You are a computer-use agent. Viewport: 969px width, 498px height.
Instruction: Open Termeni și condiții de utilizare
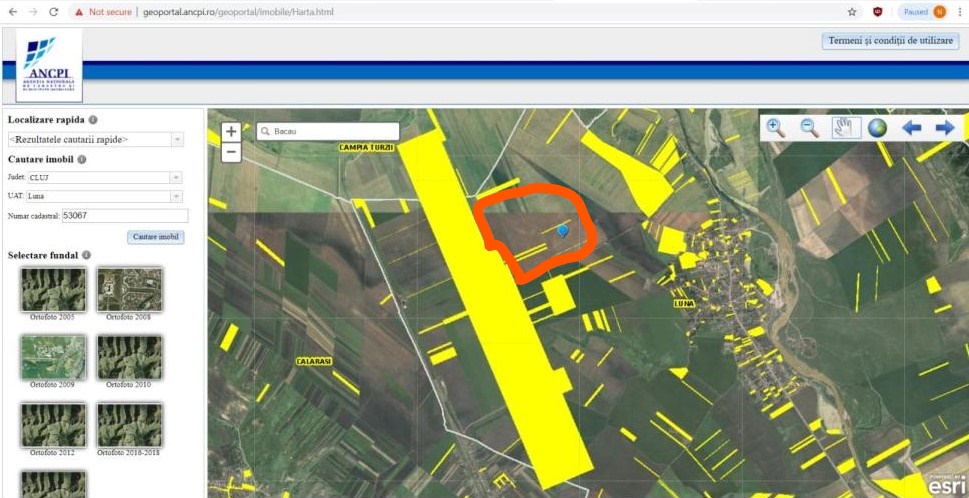tap(891, 41)
